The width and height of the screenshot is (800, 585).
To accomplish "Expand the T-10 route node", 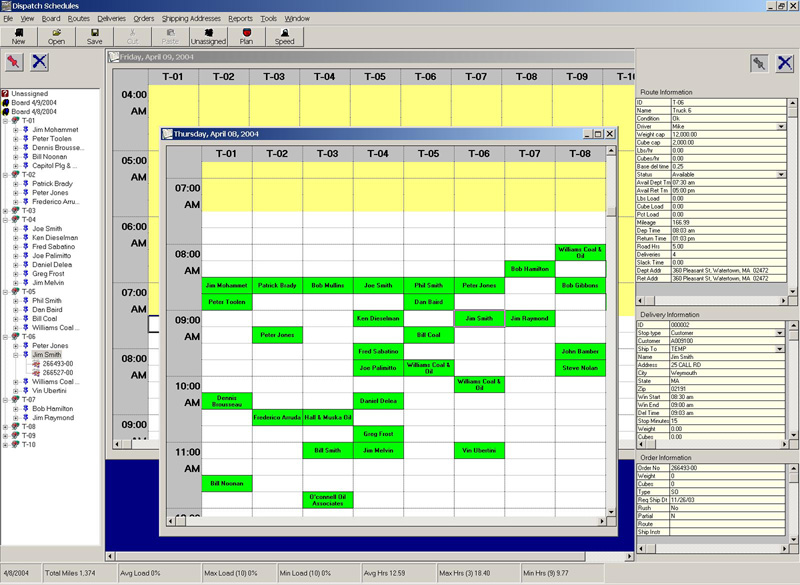I will point(6,445).
